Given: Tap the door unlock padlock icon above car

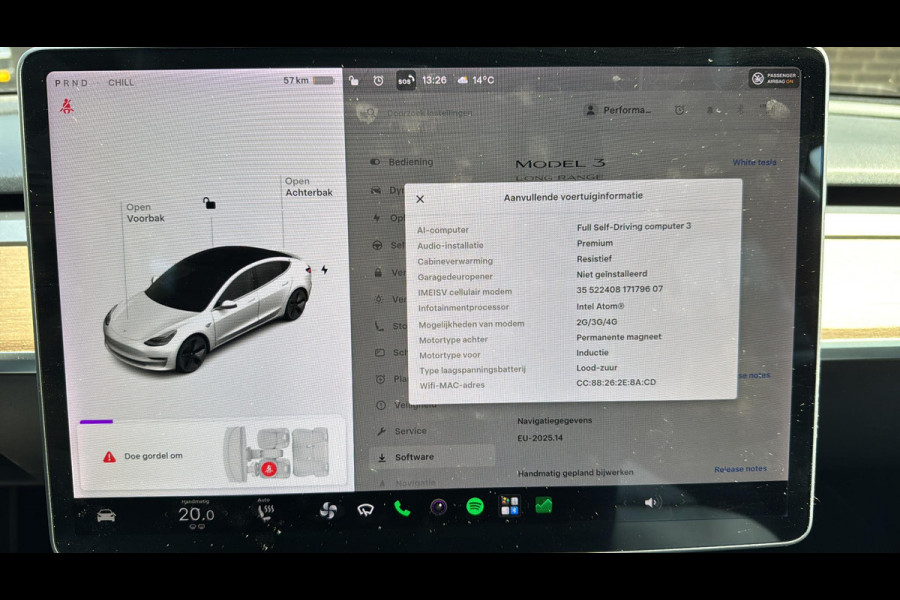Looking at the screenshot, I should 210,203.
